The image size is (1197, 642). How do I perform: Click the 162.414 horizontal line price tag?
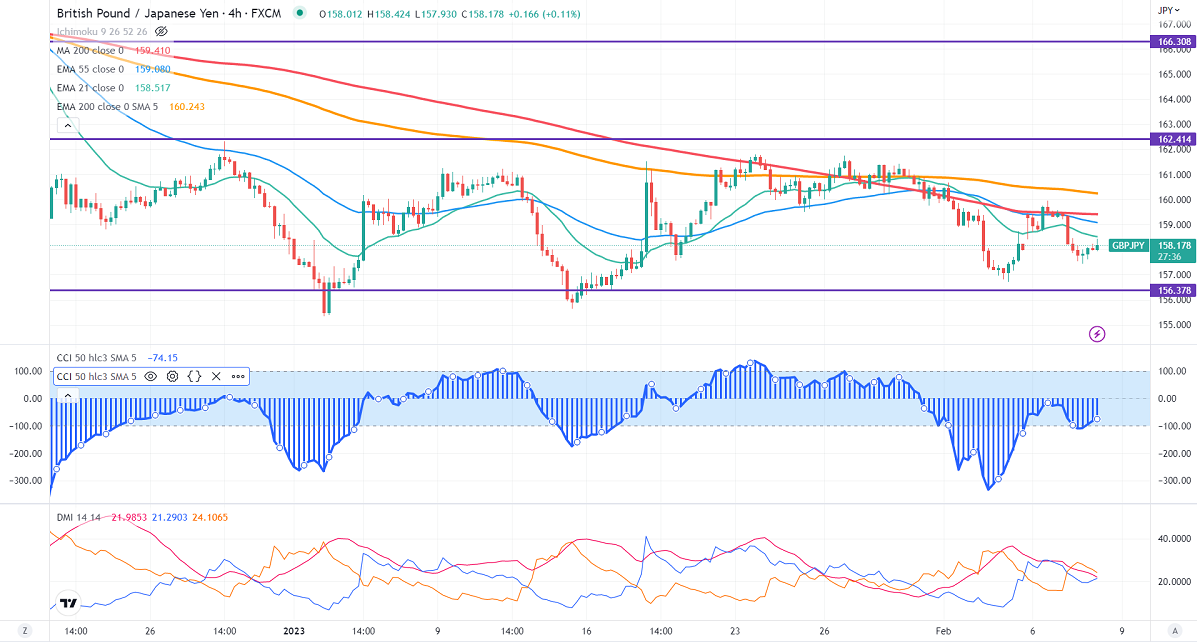[x=1173, y=139]
